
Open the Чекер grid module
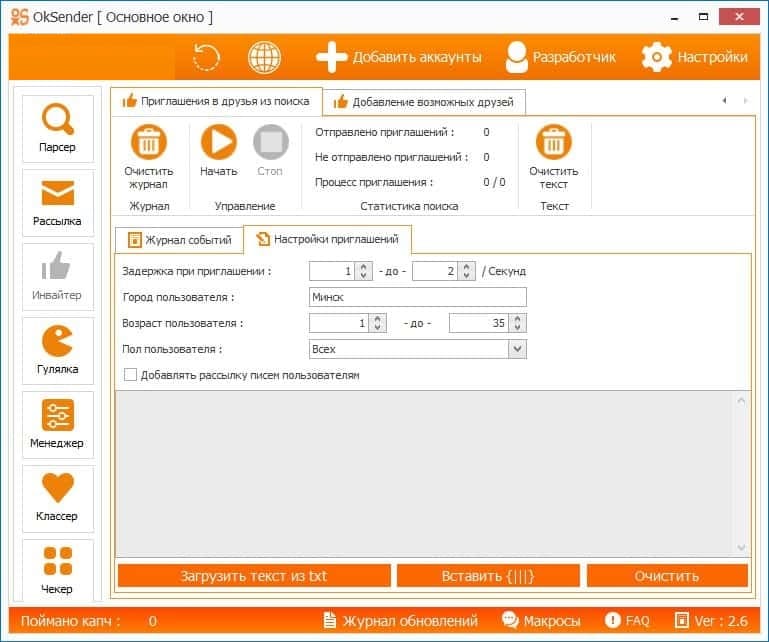[x=57, y=570]
